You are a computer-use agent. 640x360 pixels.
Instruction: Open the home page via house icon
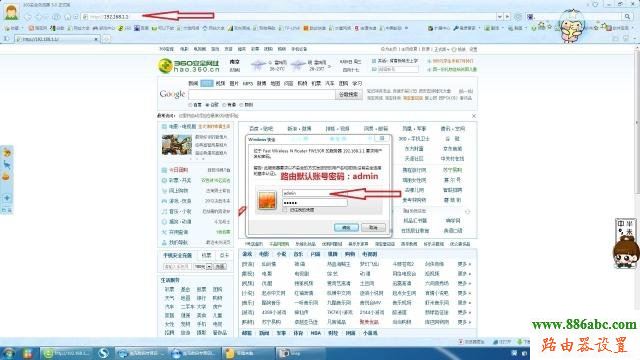point(67,17)
